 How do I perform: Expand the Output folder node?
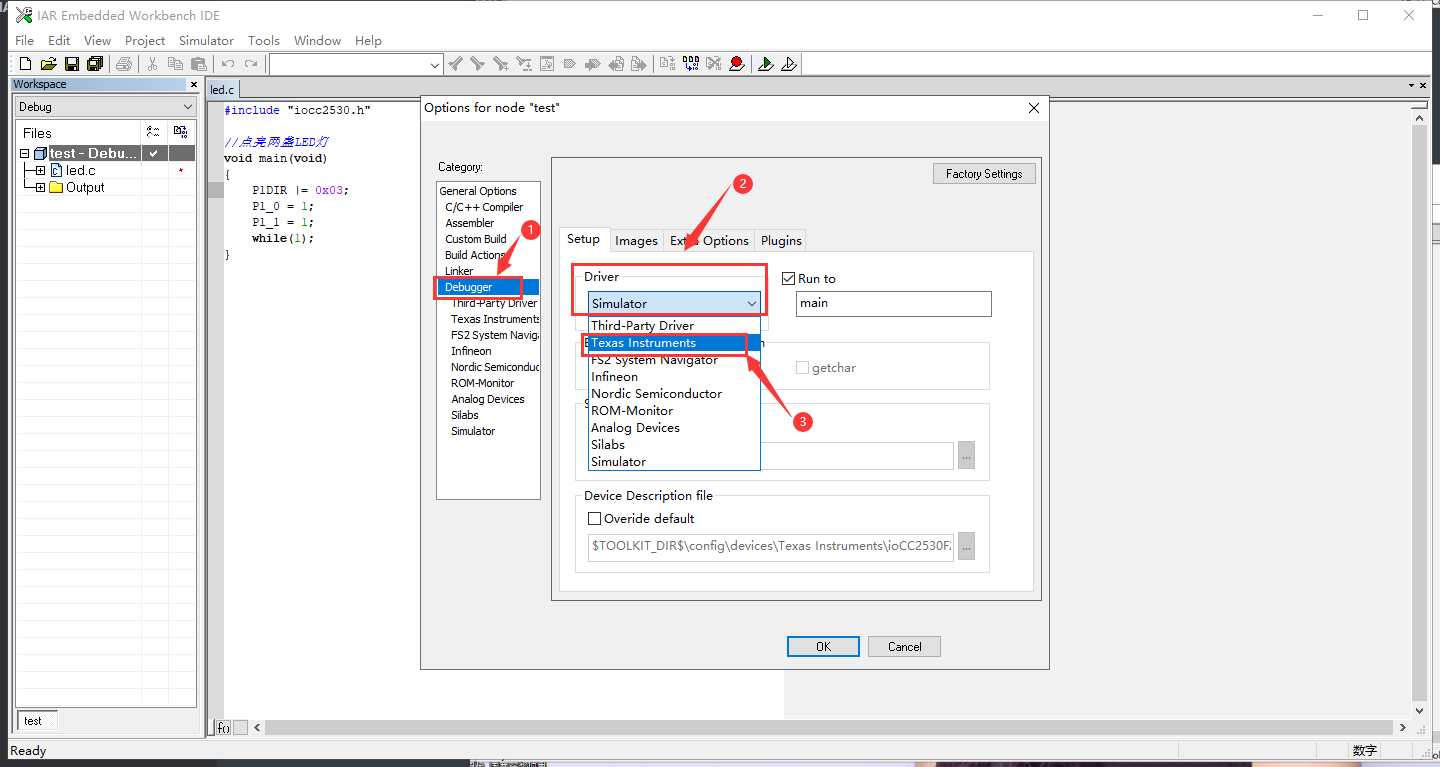[x=40, y=187]
